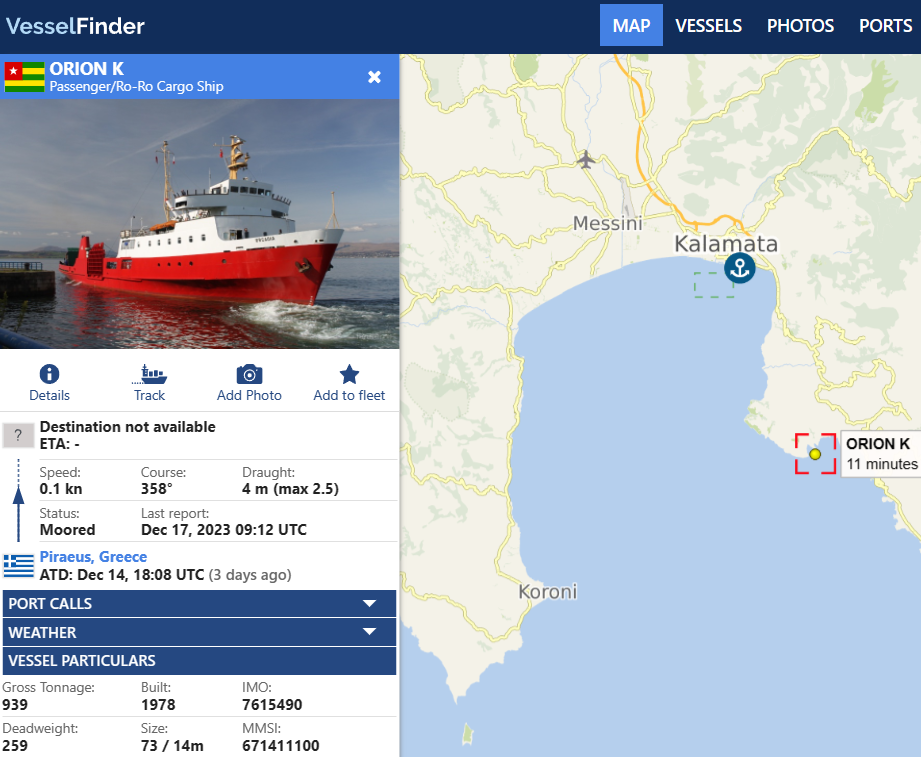Toggle the VESSEL PARTICULARS section header

[199, 661]
